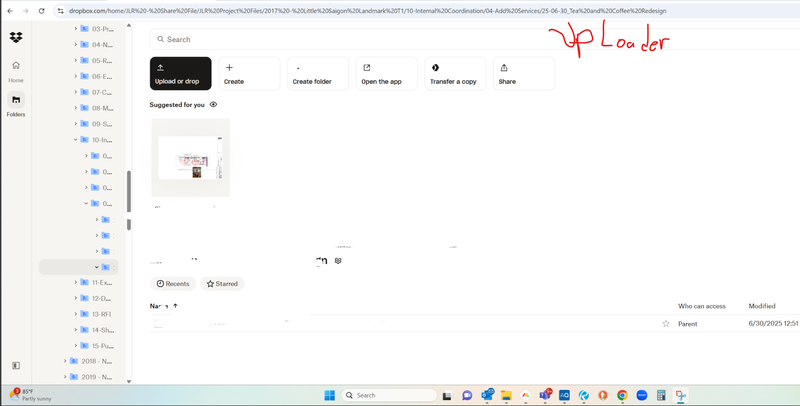Sort by Name using the arrow

tap(176, 306)
